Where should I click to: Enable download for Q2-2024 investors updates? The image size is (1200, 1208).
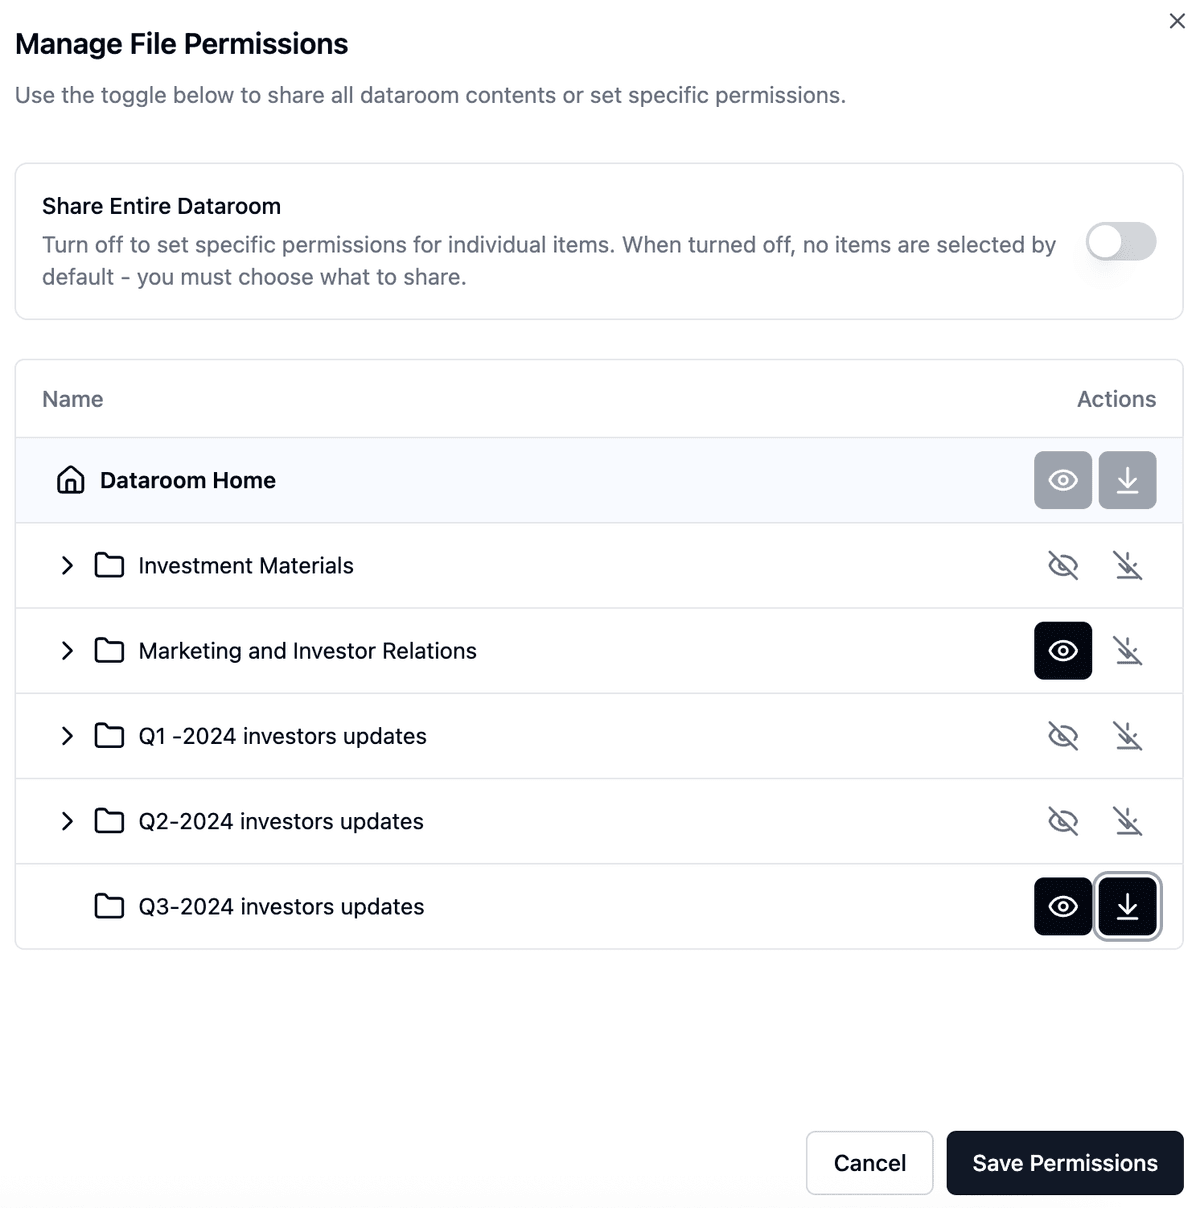point(1127,821)
